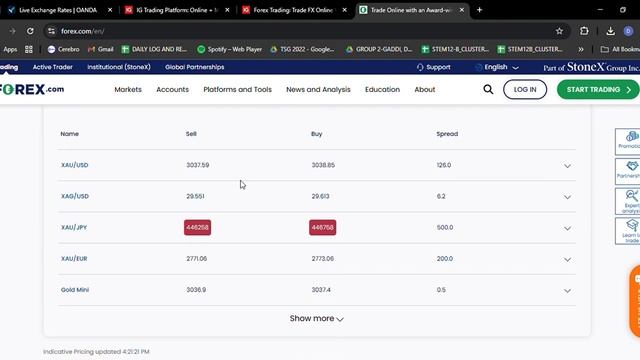
Task: Open the Platforms and Tools menu
Action: 238,89
